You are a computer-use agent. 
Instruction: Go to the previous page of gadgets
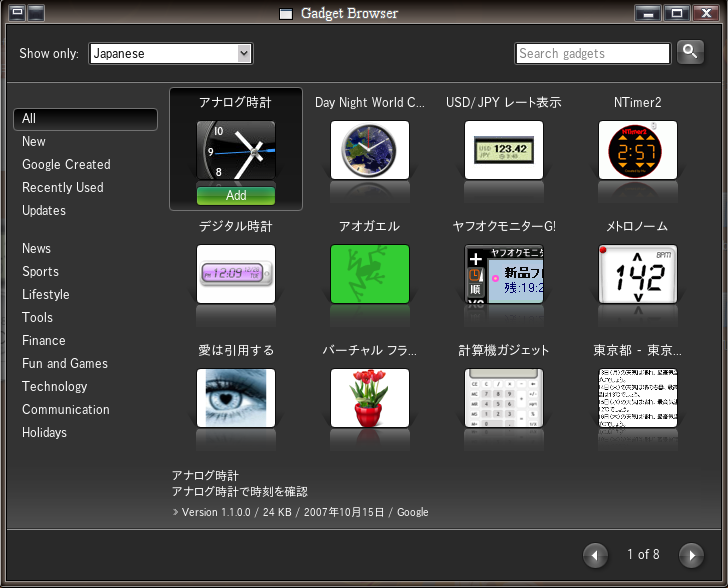coord(596,555)
